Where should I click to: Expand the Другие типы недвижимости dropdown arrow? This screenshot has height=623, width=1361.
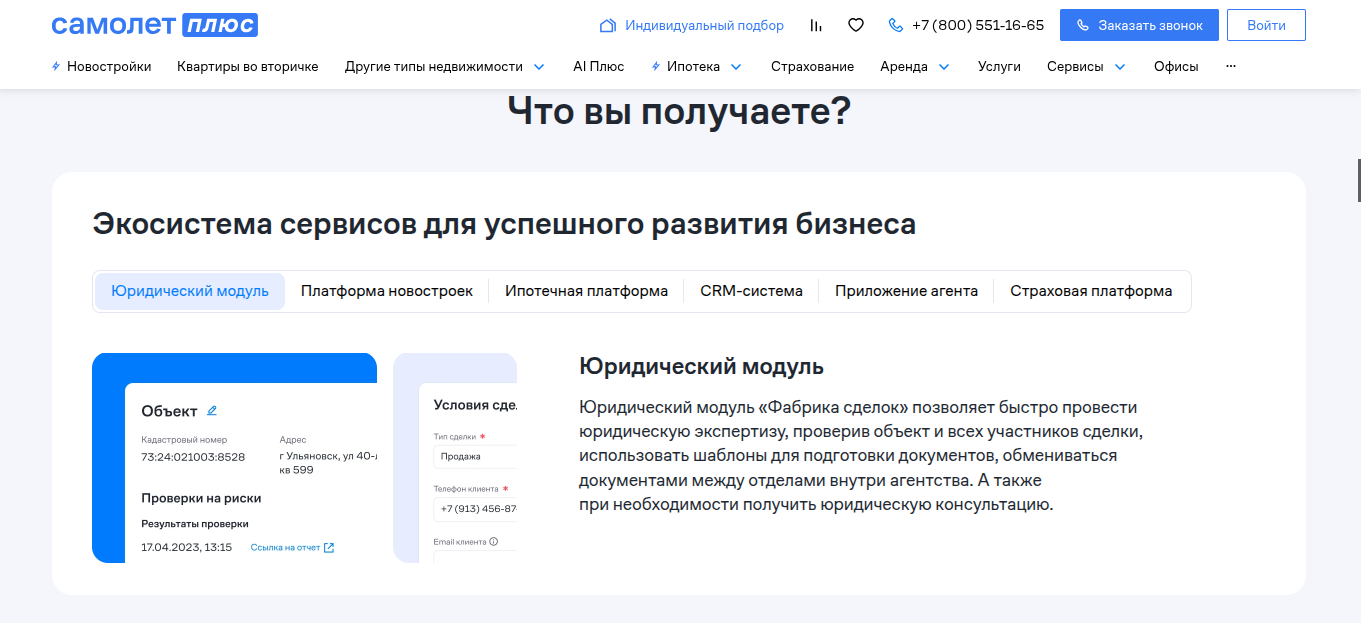(x=539, y=67)
